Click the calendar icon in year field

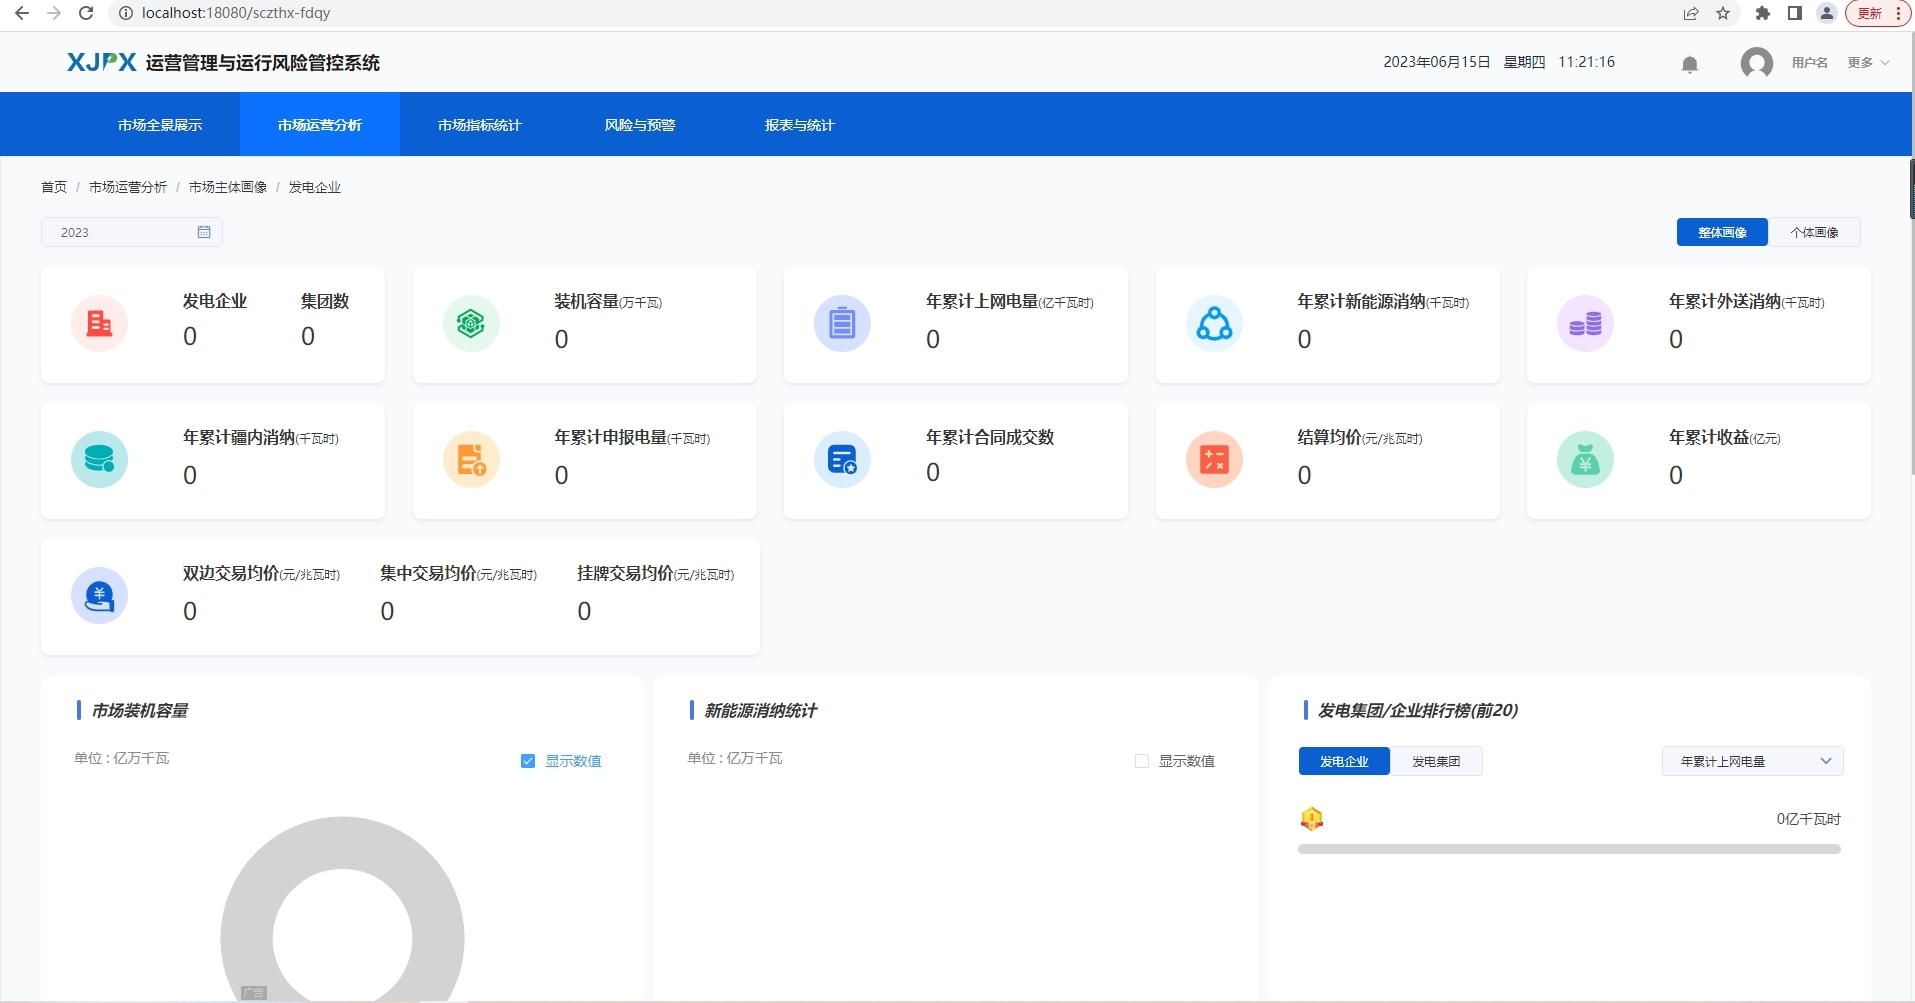tap(204, 232)
